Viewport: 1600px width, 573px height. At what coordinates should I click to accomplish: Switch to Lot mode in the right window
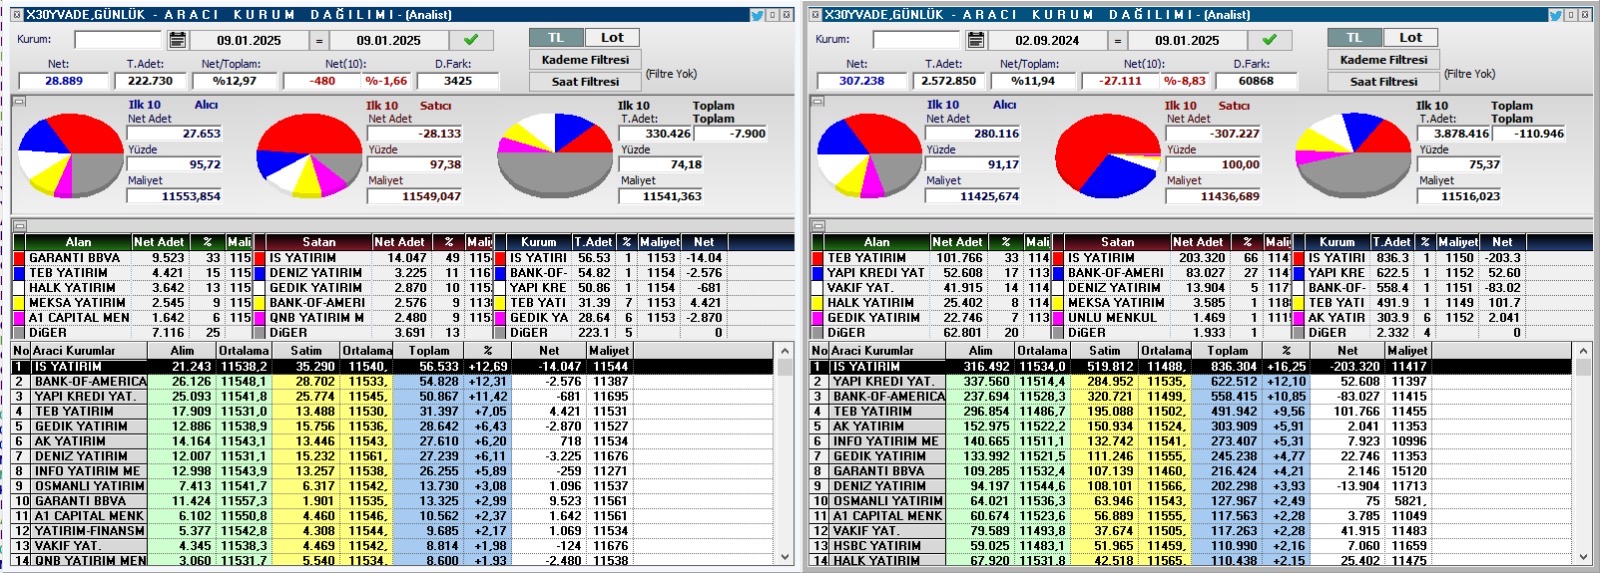click(1410, 37)
